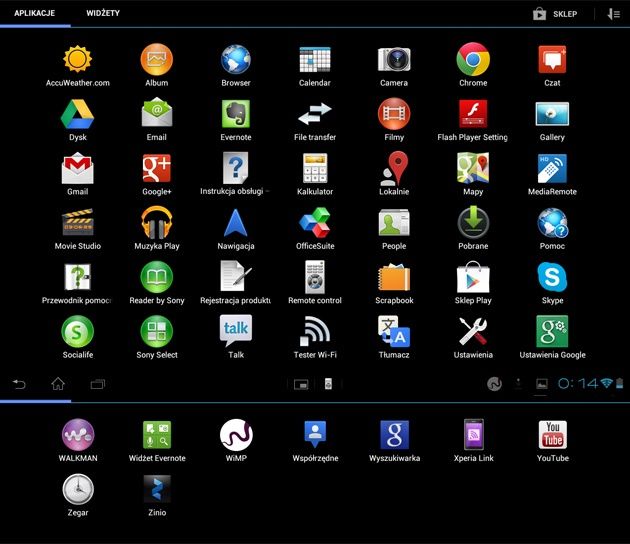Image resolution: width=630 pixels, height=544 pixels.
Task: Start the File transfer app
Action: click(315, 114)
